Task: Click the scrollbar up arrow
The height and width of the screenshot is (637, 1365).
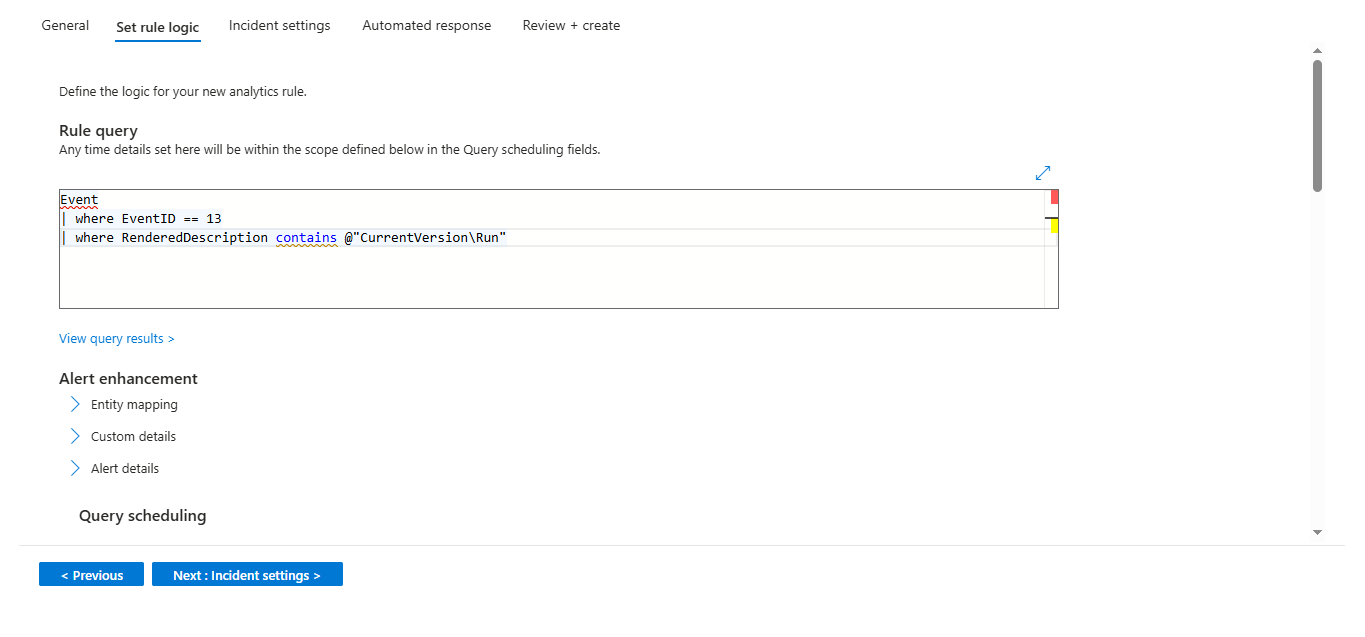Action: coord(1318,50)
